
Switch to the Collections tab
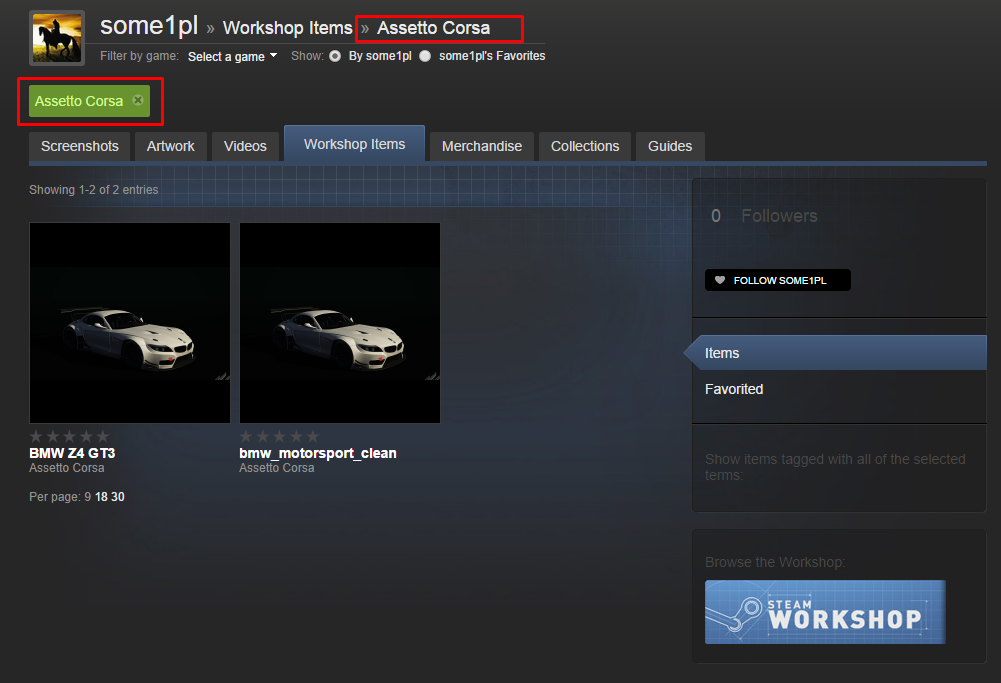click(x=585, y=146)
